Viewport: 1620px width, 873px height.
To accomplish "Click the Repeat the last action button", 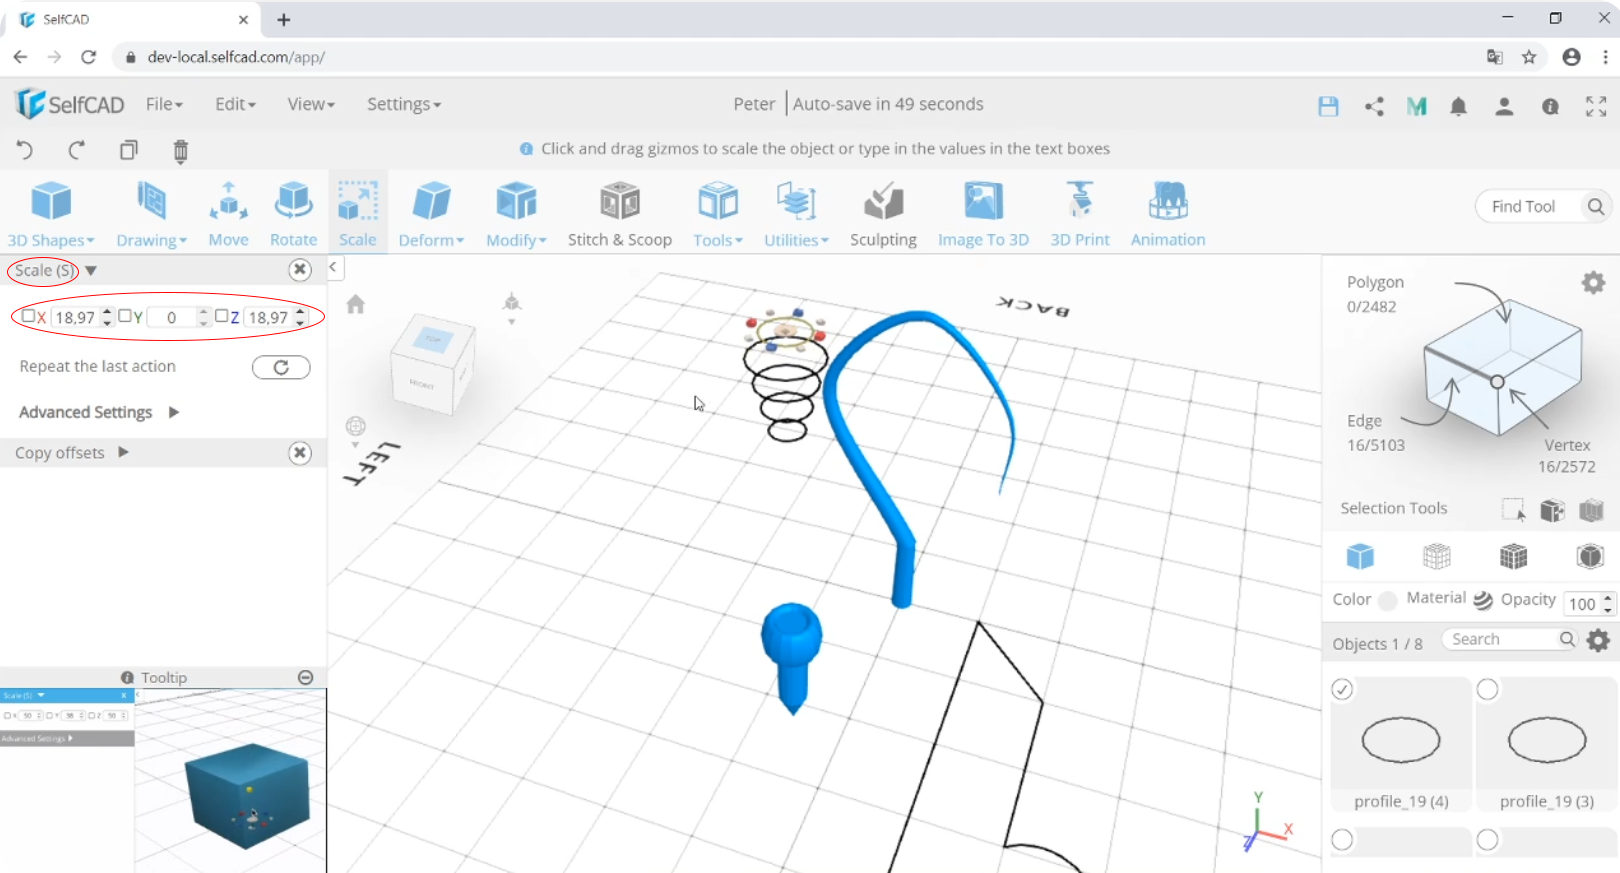I will pyautogui.click(x=281, y=367).
